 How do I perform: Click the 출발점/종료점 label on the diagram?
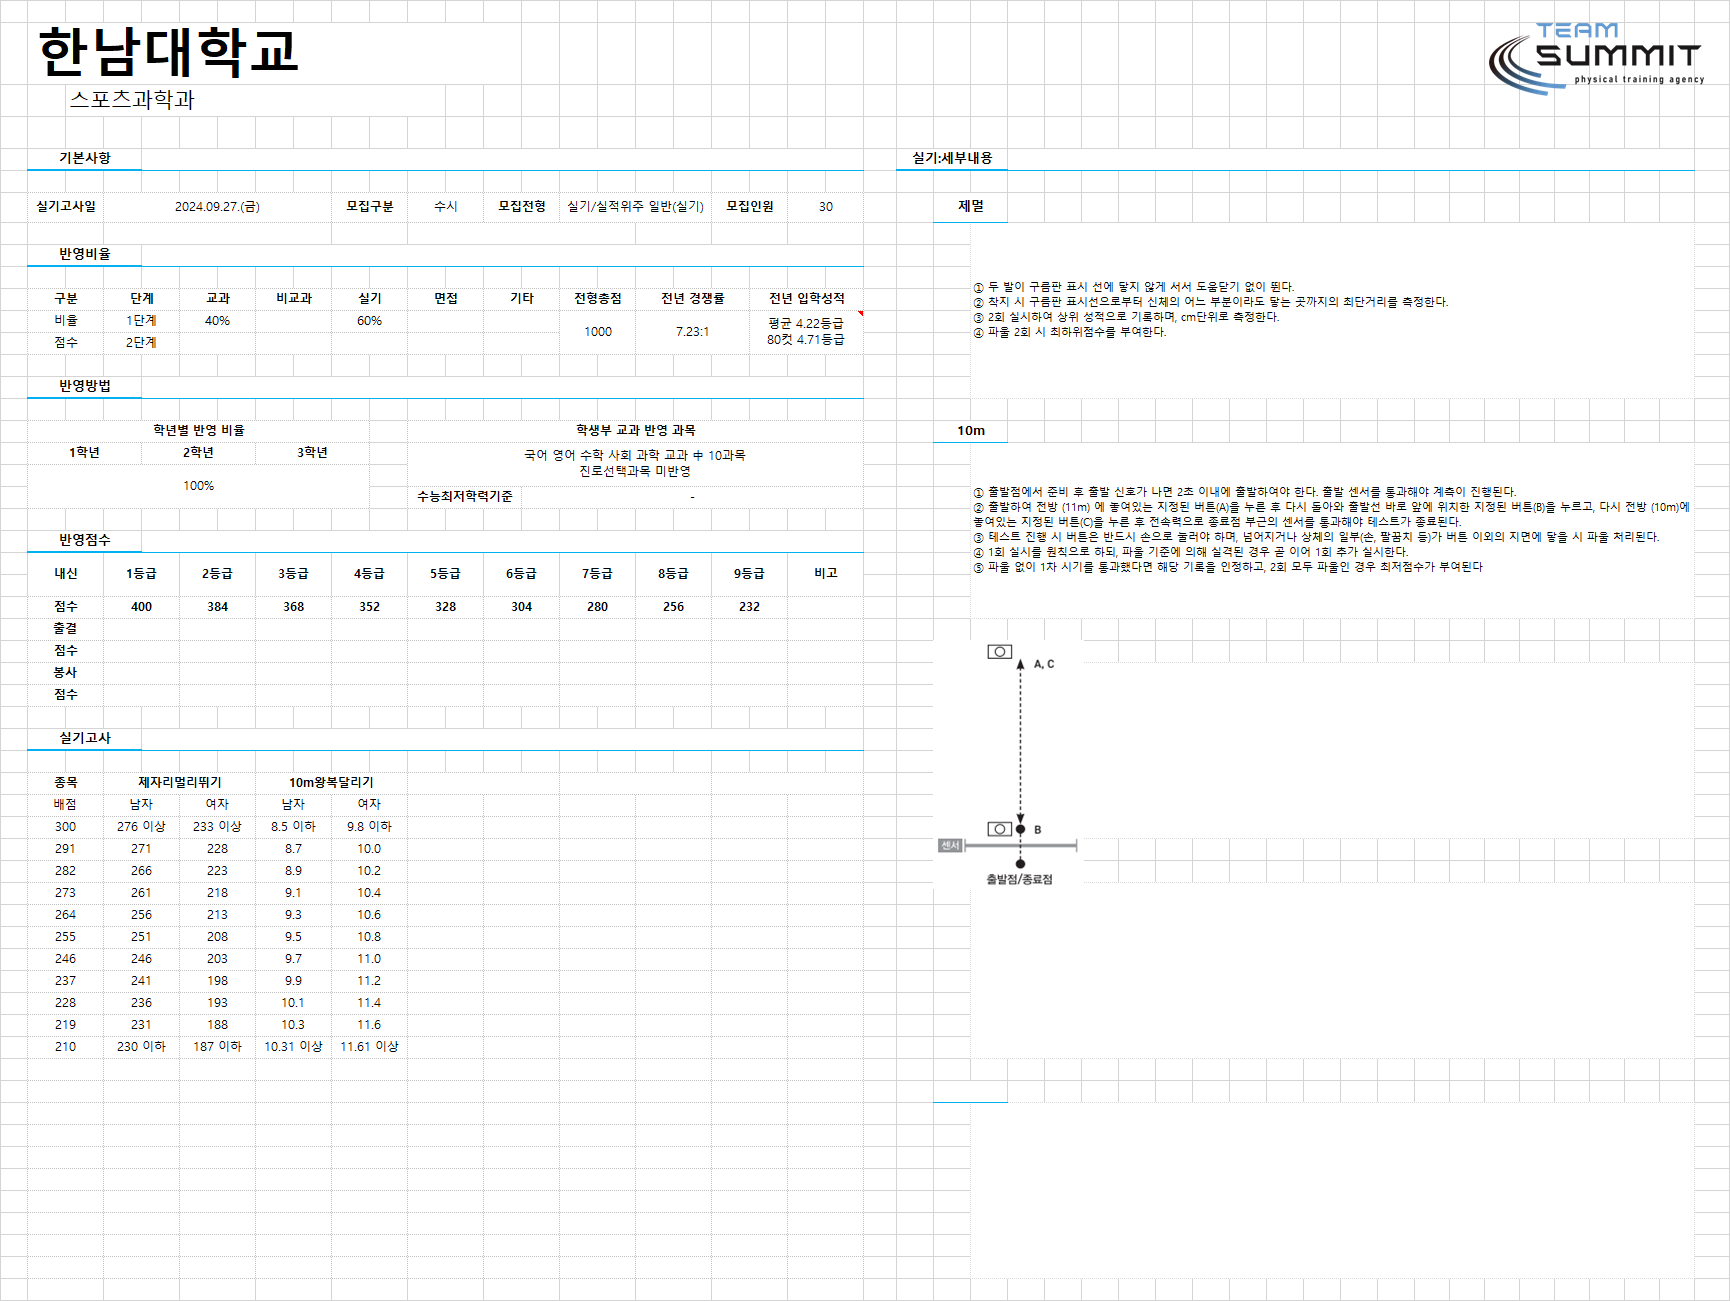[x=1019, y=880]
